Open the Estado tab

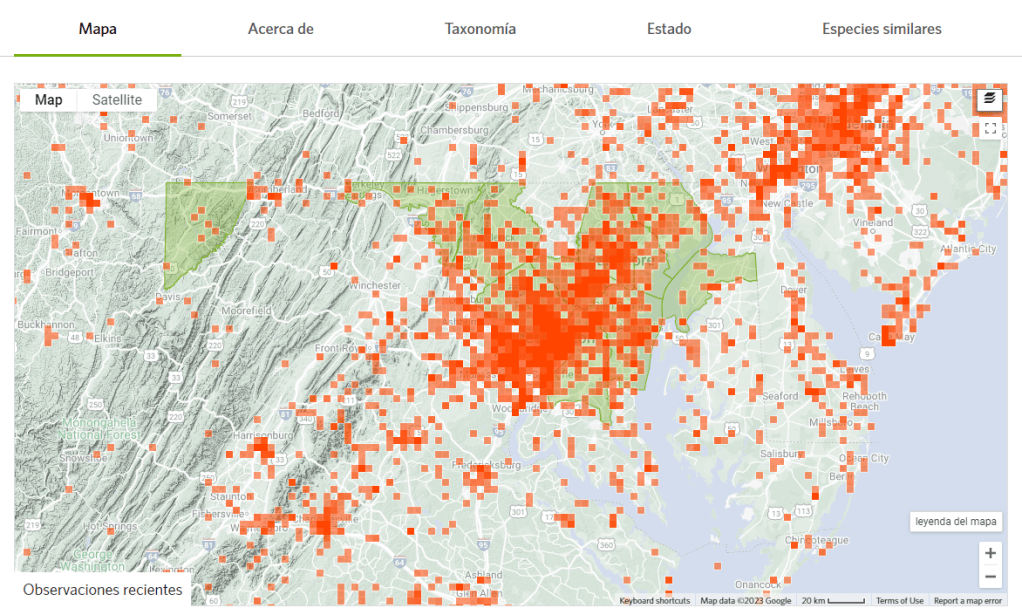click(669, 29)
